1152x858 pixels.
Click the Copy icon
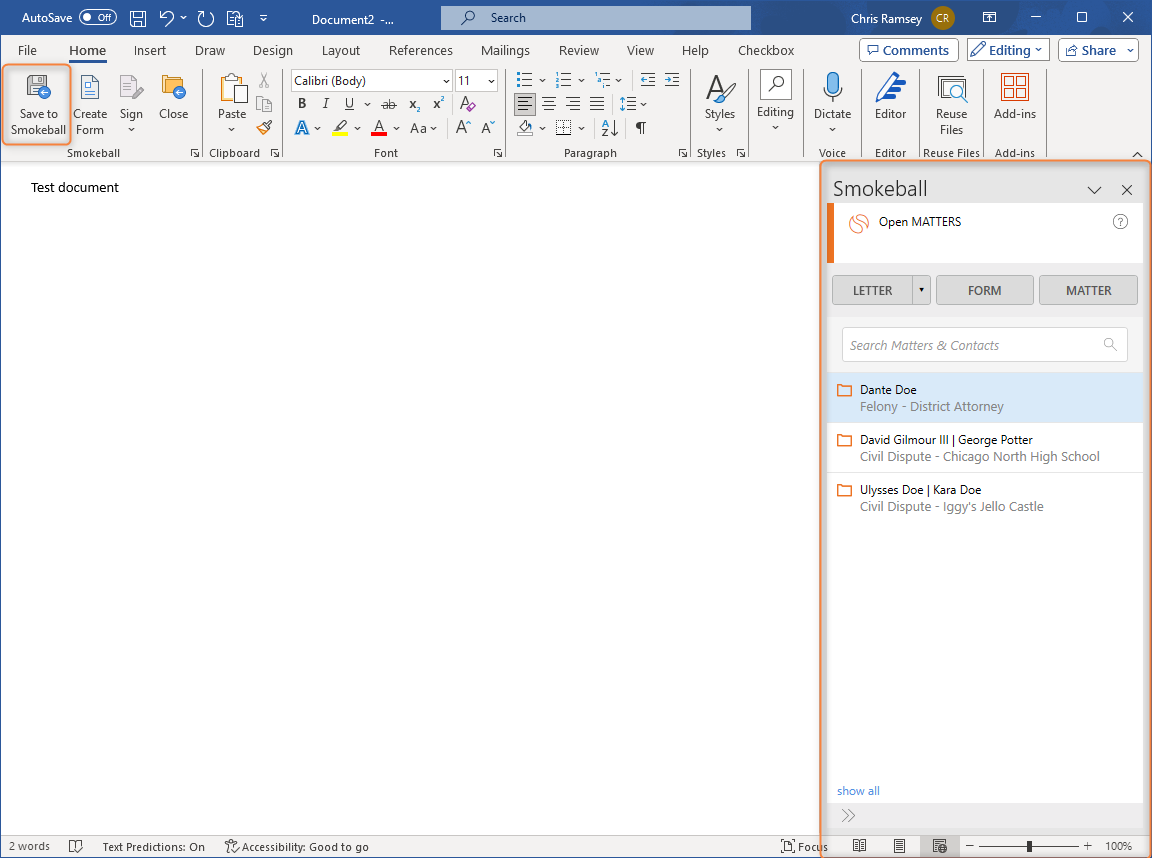pos(264,104)
